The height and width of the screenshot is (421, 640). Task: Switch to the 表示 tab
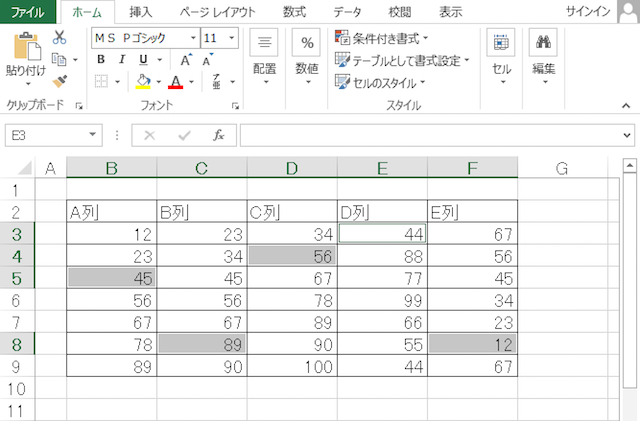pos(451,12)
